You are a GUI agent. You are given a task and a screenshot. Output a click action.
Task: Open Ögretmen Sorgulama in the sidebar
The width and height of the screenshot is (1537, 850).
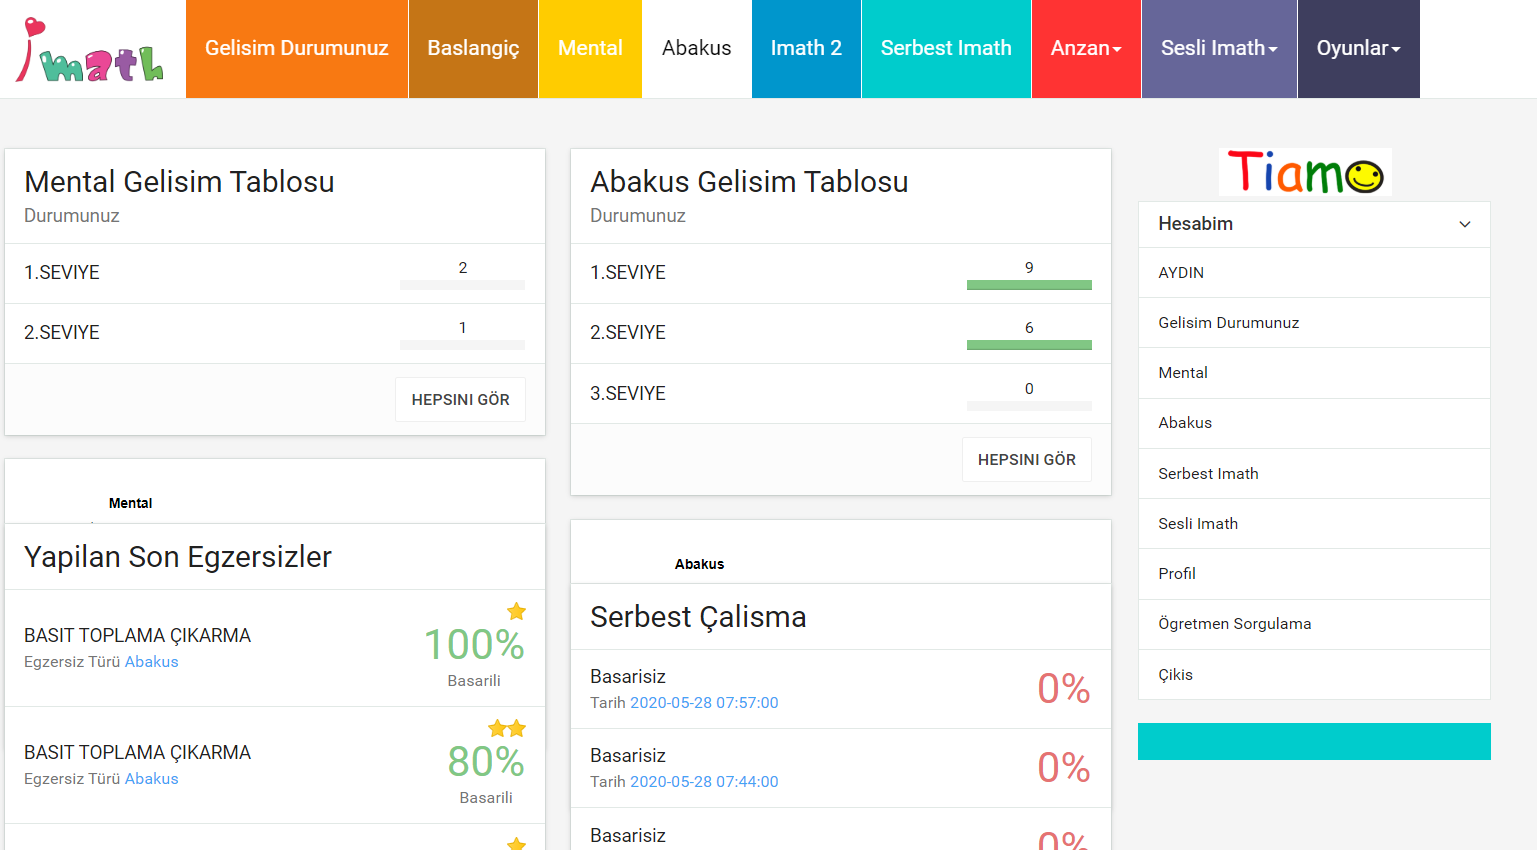tap(1314, 624)
